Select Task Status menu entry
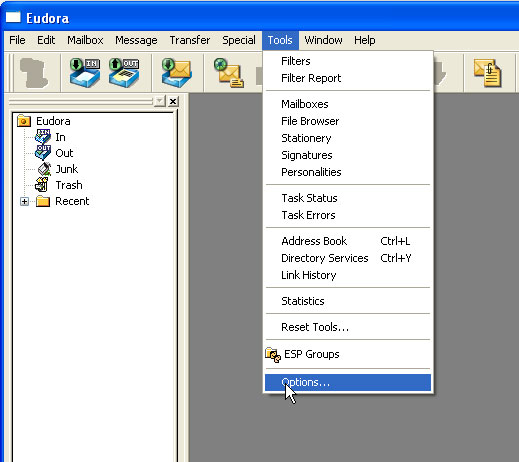 [x=348, y=198]
